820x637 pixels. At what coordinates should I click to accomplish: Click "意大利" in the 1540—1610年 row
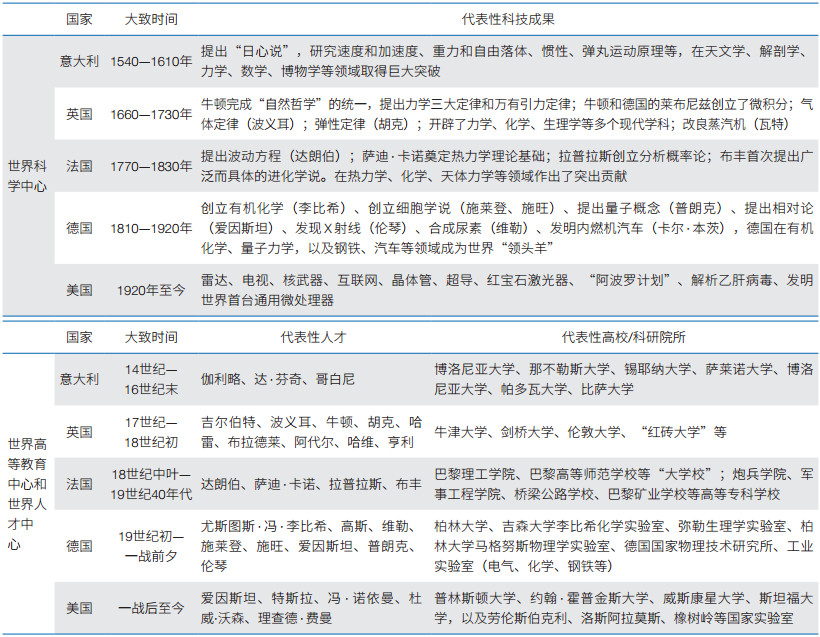(79, 62)
